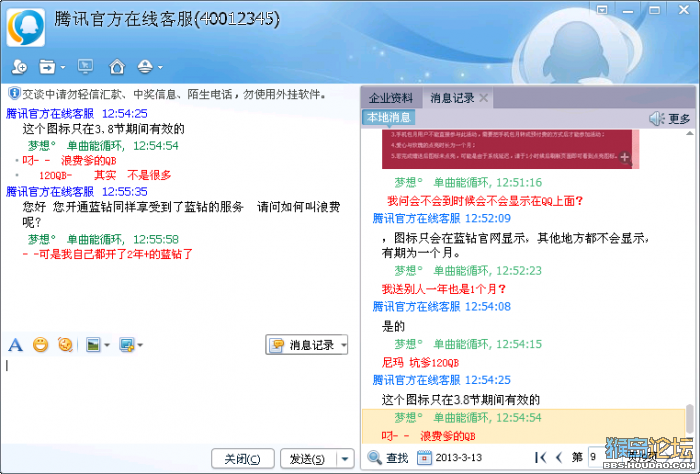
Task: Click message text 这个图标只在3.8节期间有效的 in chat
Action: [104, 129]
